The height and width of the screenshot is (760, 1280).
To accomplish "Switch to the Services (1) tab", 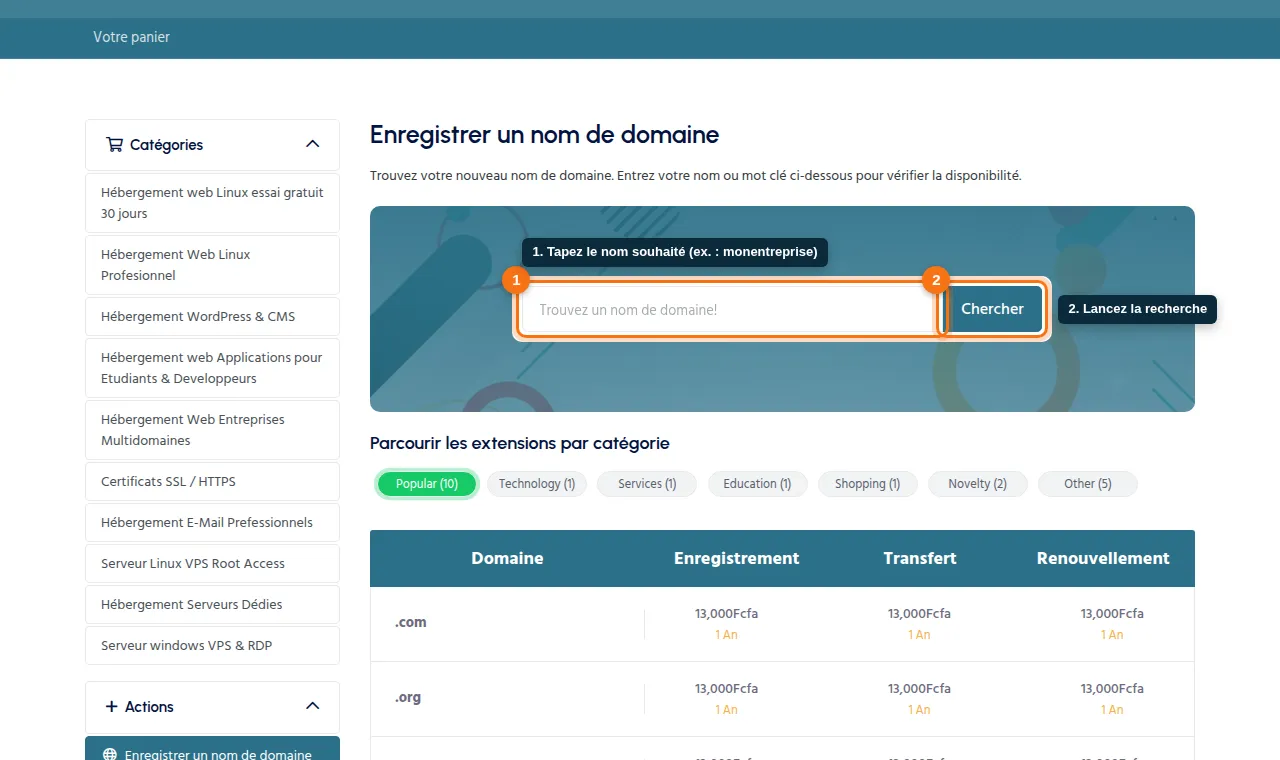I will [647, 484].
